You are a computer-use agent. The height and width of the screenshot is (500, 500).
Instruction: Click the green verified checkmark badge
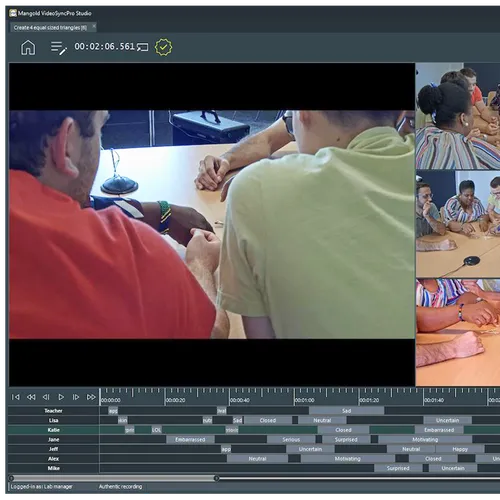pos(163,47)
